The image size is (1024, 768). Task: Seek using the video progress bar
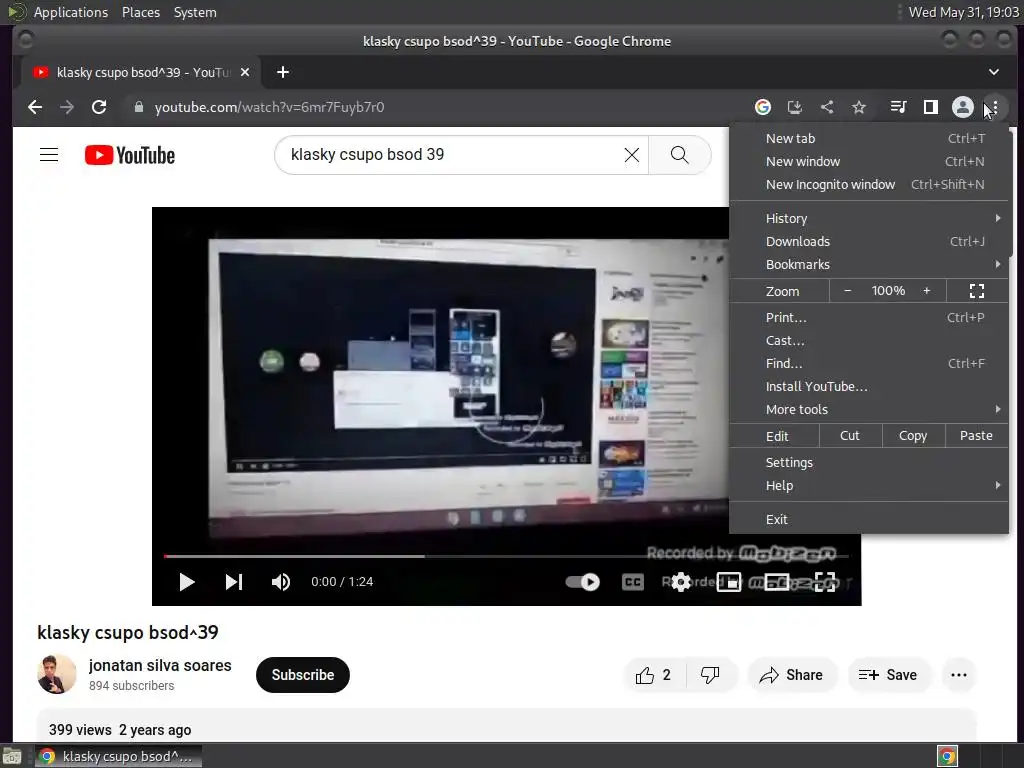[x=506, y=556]
